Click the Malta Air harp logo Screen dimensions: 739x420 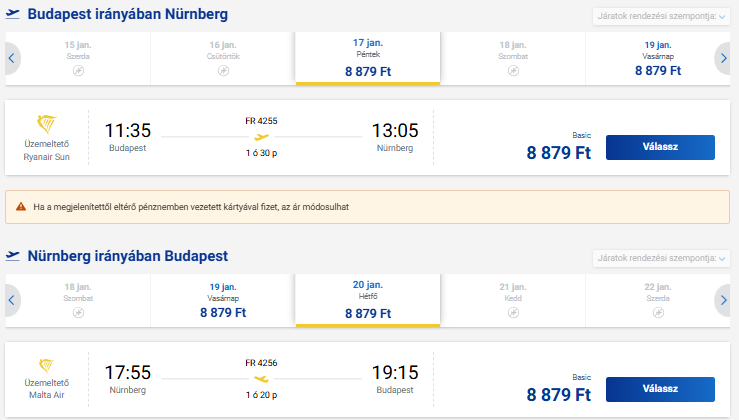pos(46,366)
